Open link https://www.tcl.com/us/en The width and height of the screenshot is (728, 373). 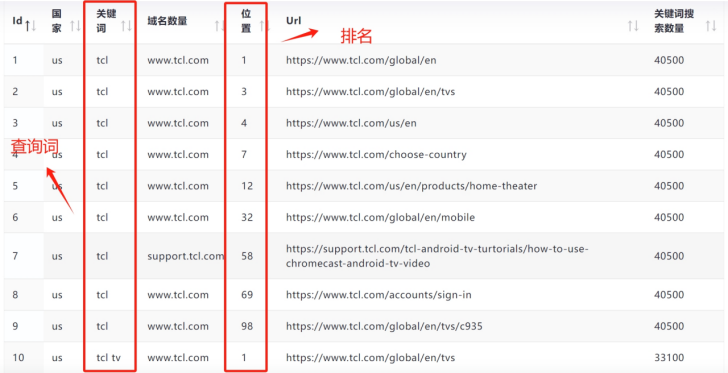pyautogui.click(x=351, y=123)
